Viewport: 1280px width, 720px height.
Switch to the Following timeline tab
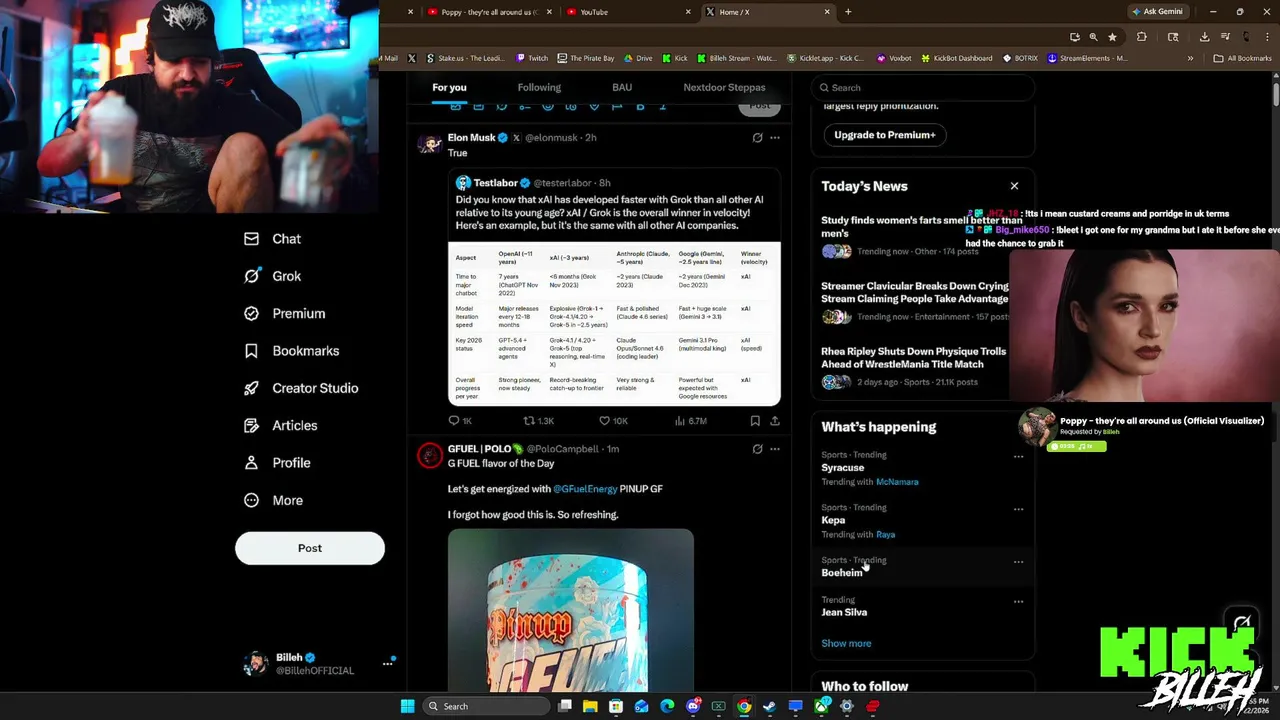coord(539,87)
